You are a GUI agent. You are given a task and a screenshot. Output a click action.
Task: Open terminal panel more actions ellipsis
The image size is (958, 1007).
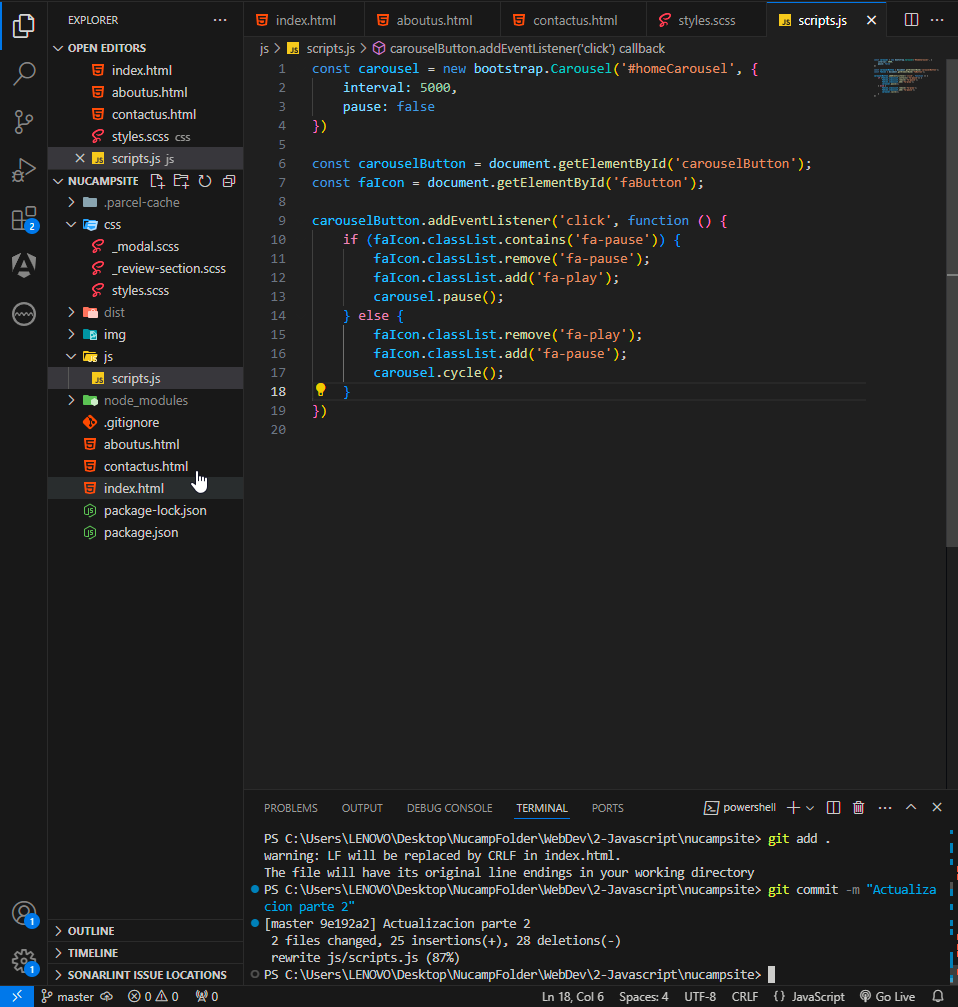click(x=885, y=808)
